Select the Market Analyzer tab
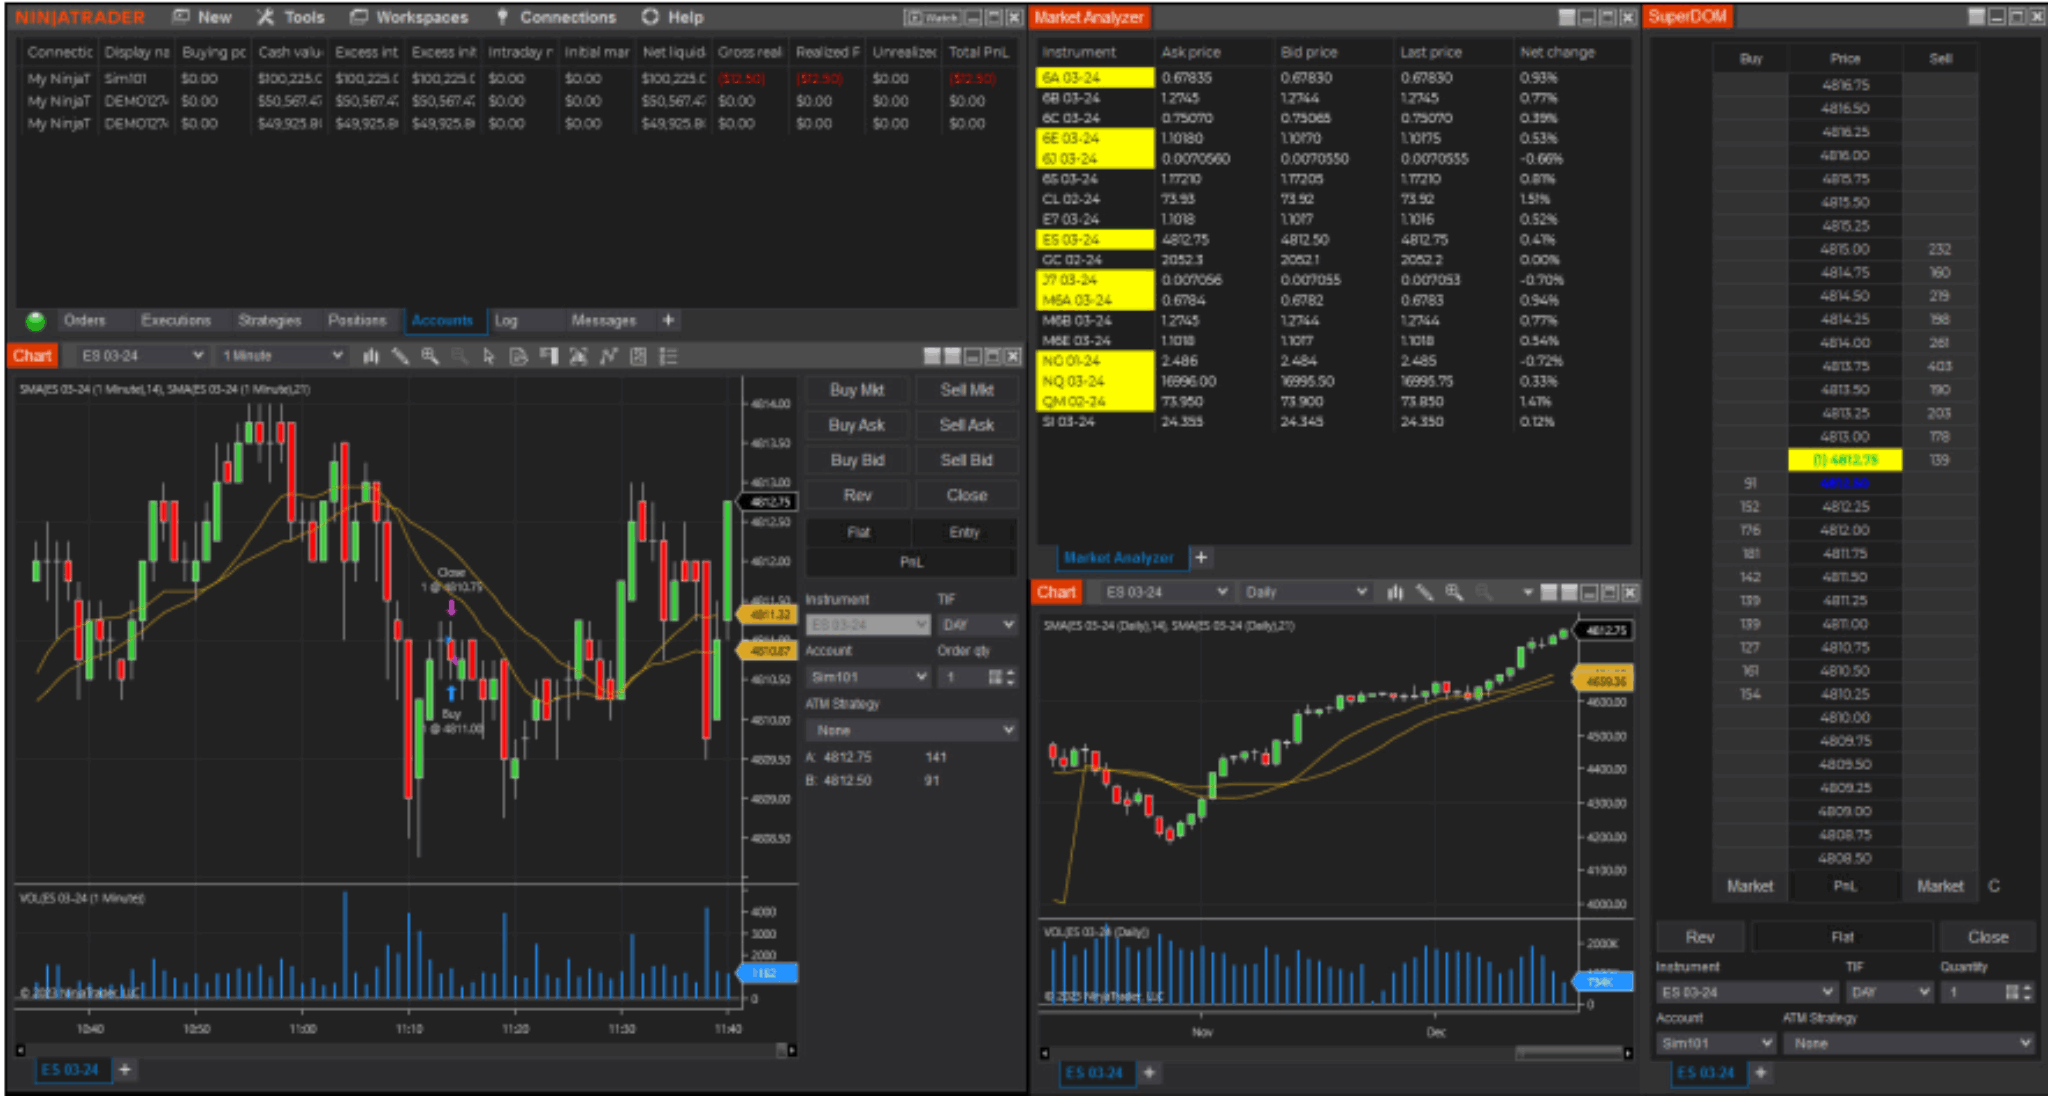 point(1120,557)
